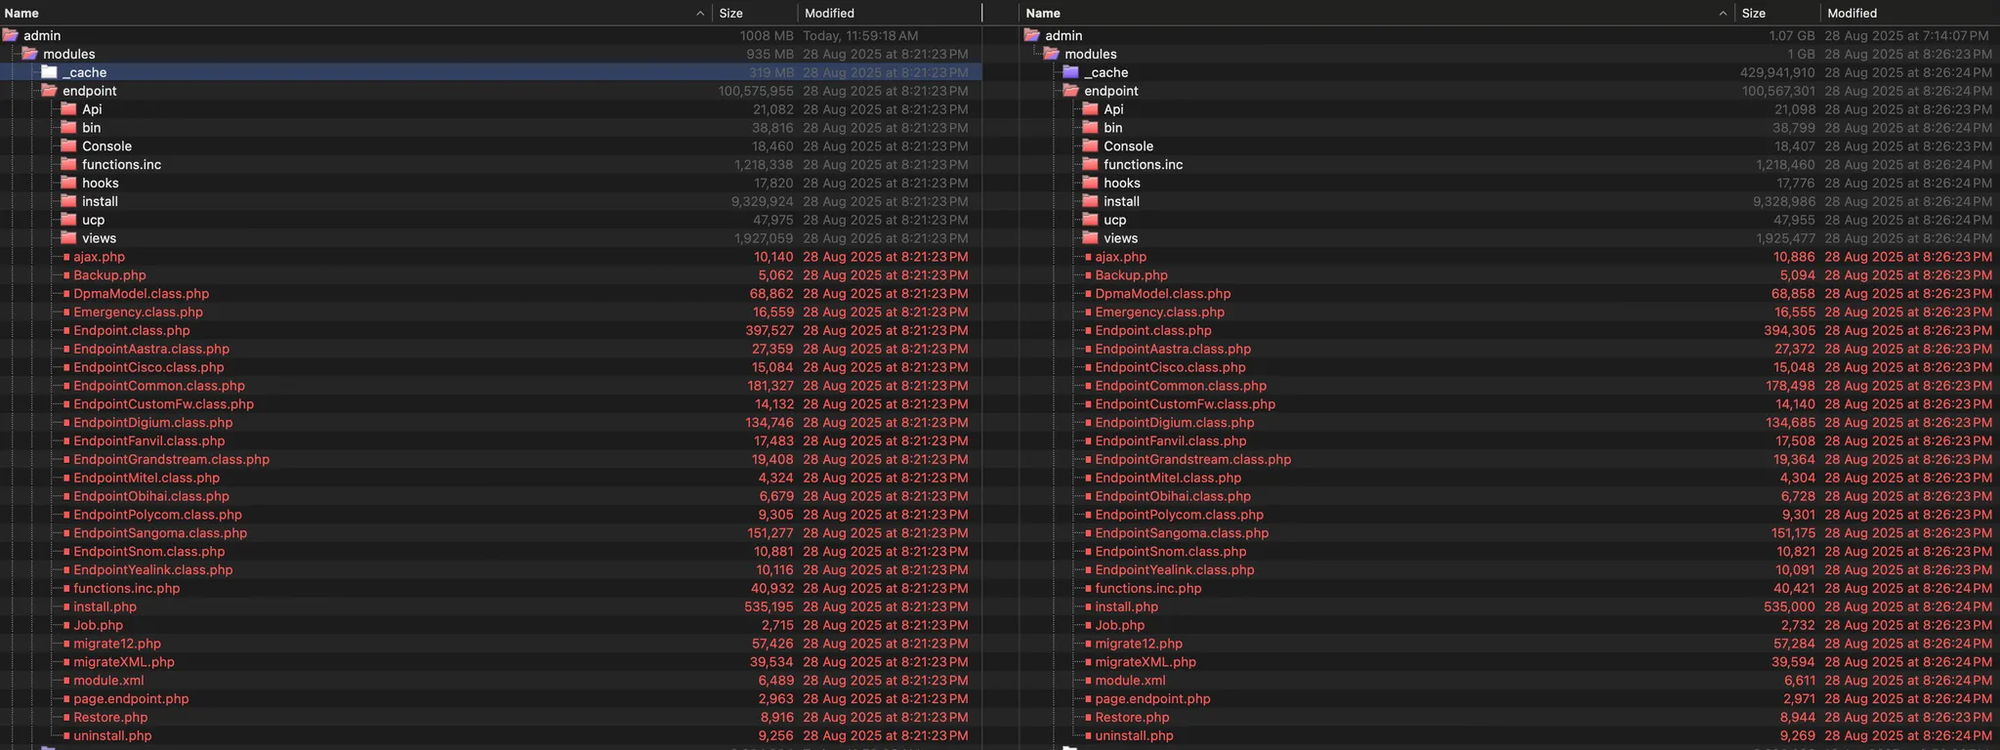This screenshot has height=750, width=2000.
Task: Select page.endpoint.php in the right pane
Action: [1152, 699]
